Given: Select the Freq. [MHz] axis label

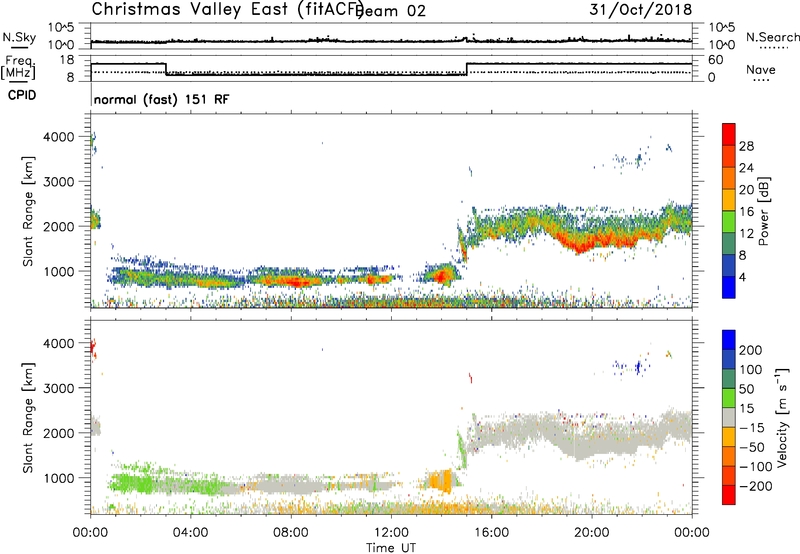Looking at the screenshot, I should 18,67.
